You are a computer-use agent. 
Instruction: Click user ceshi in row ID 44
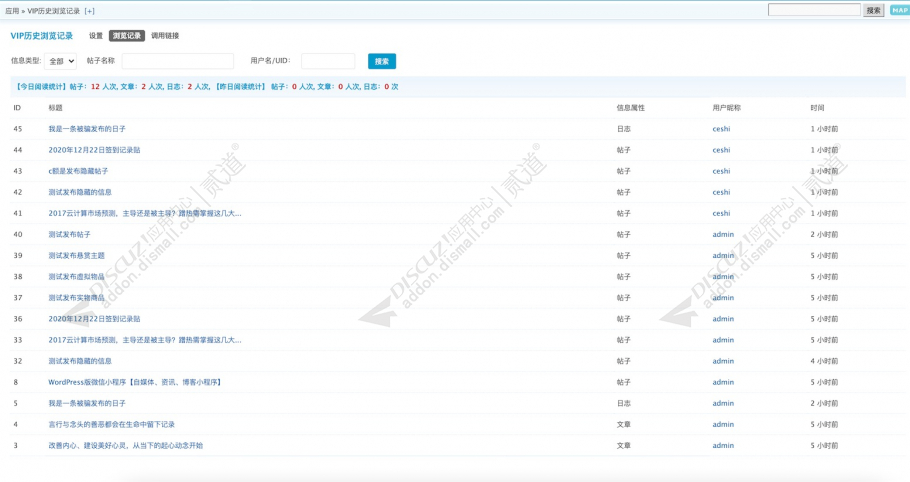(721, 150)
